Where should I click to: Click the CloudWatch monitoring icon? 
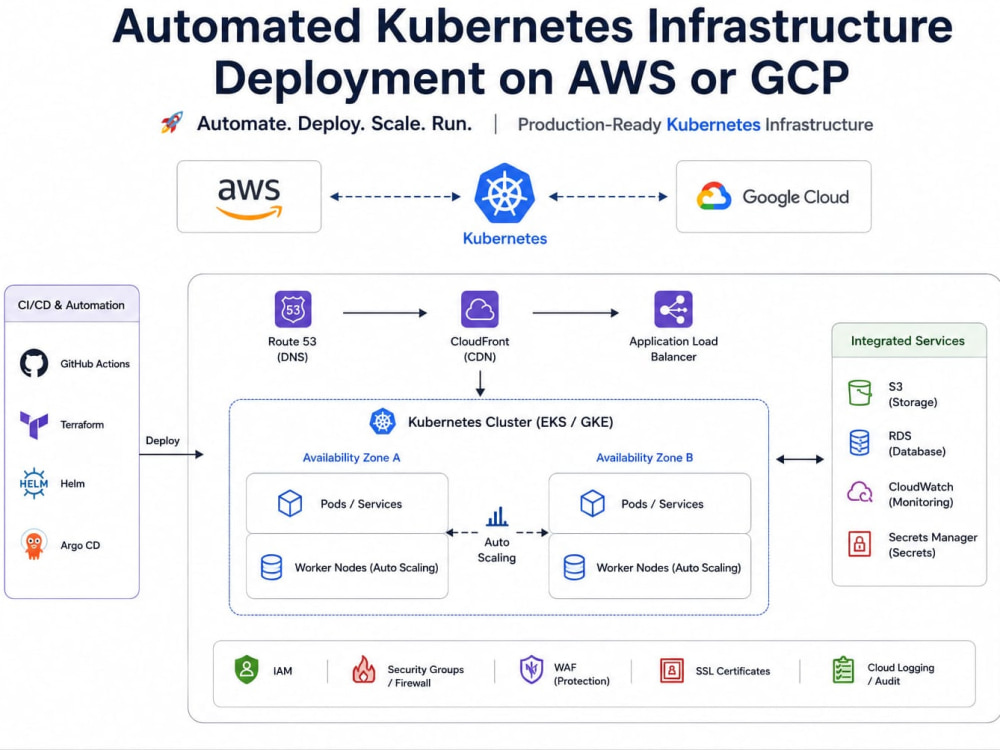[860, 492]
